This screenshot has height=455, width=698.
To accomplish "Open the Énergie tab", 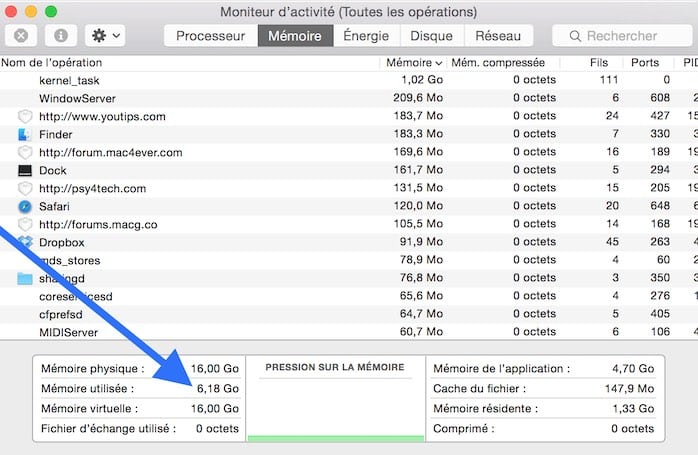I will pyautogui.click(x=366, y=36).
